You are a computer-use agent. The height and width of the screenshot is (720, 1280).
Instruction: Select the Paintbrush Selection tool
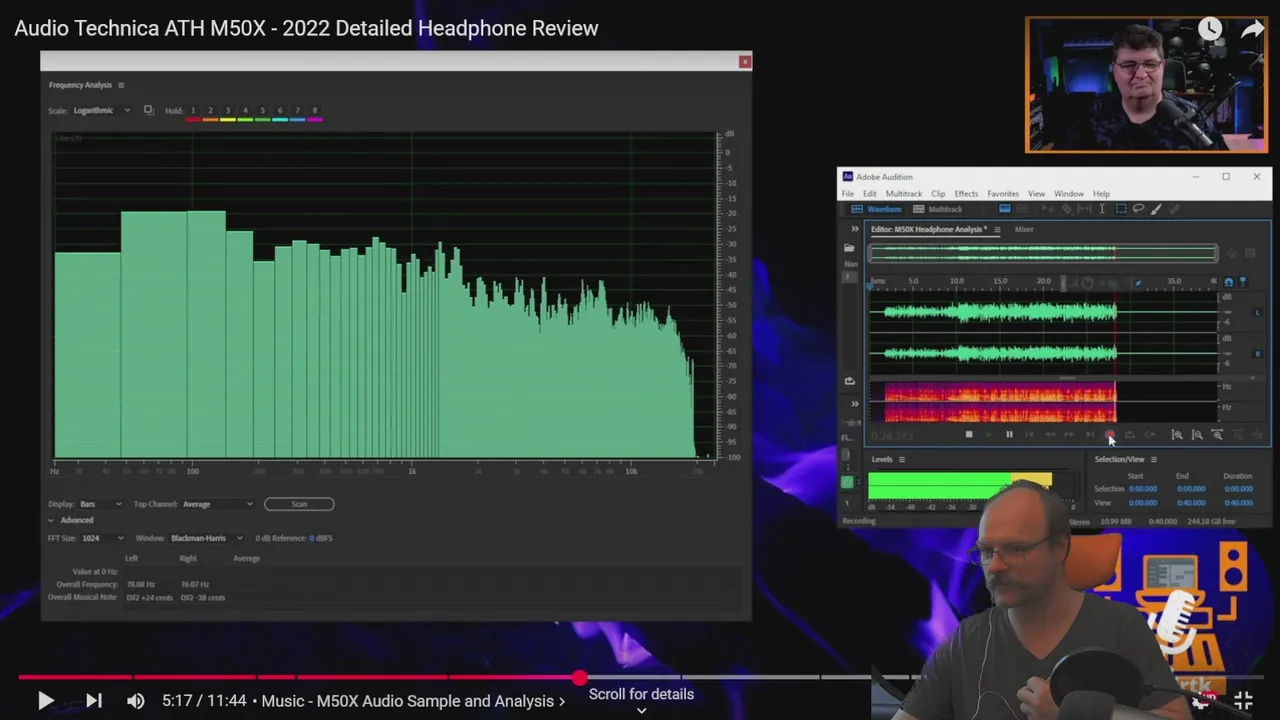click(x=1155, y=209)
